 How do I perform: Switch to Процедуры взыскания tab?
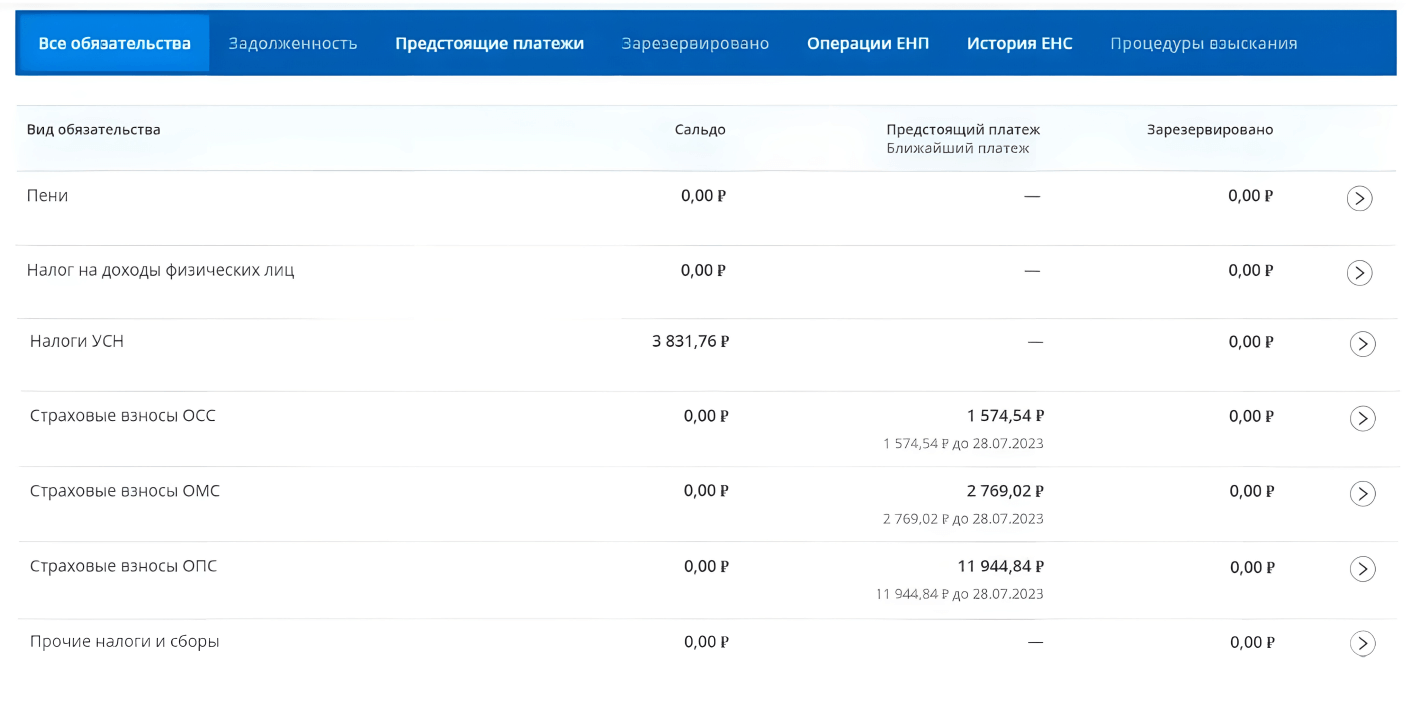[1203, 43]
